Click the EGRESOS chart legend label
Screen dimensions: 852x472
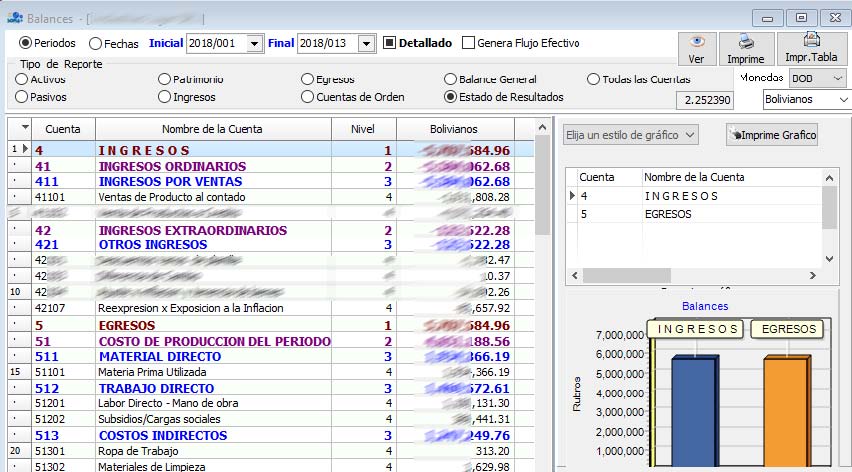[x=787, y=329]
